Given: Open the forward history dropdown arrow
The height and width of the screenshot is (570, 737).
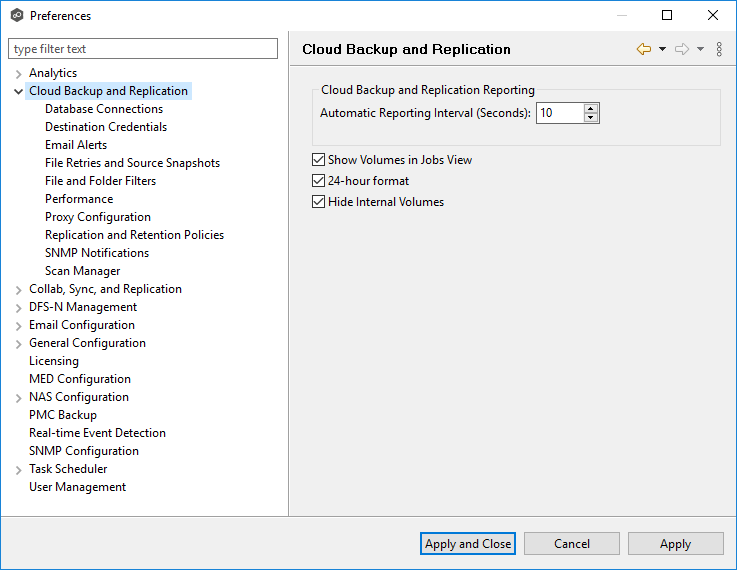Looking at the screenshot, I should pyautogui.click(x=700, y=49).
